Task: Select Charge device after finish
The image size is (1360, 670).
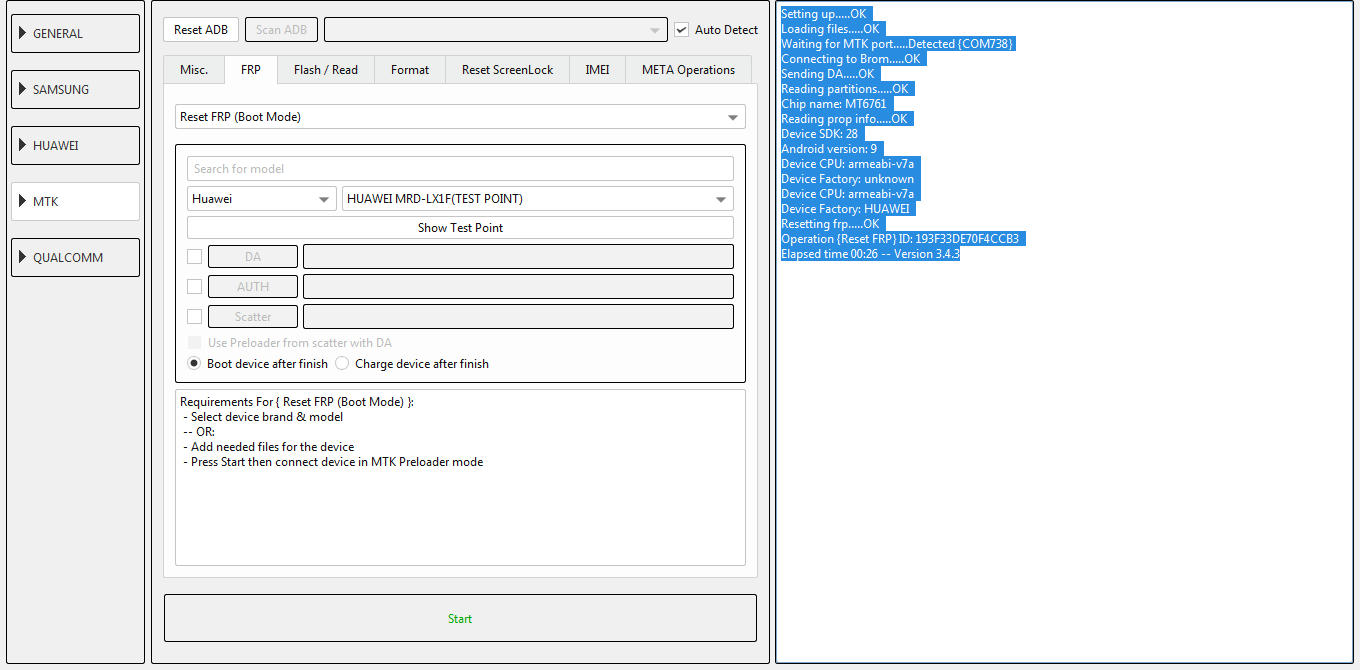Action: coord(342,364)
